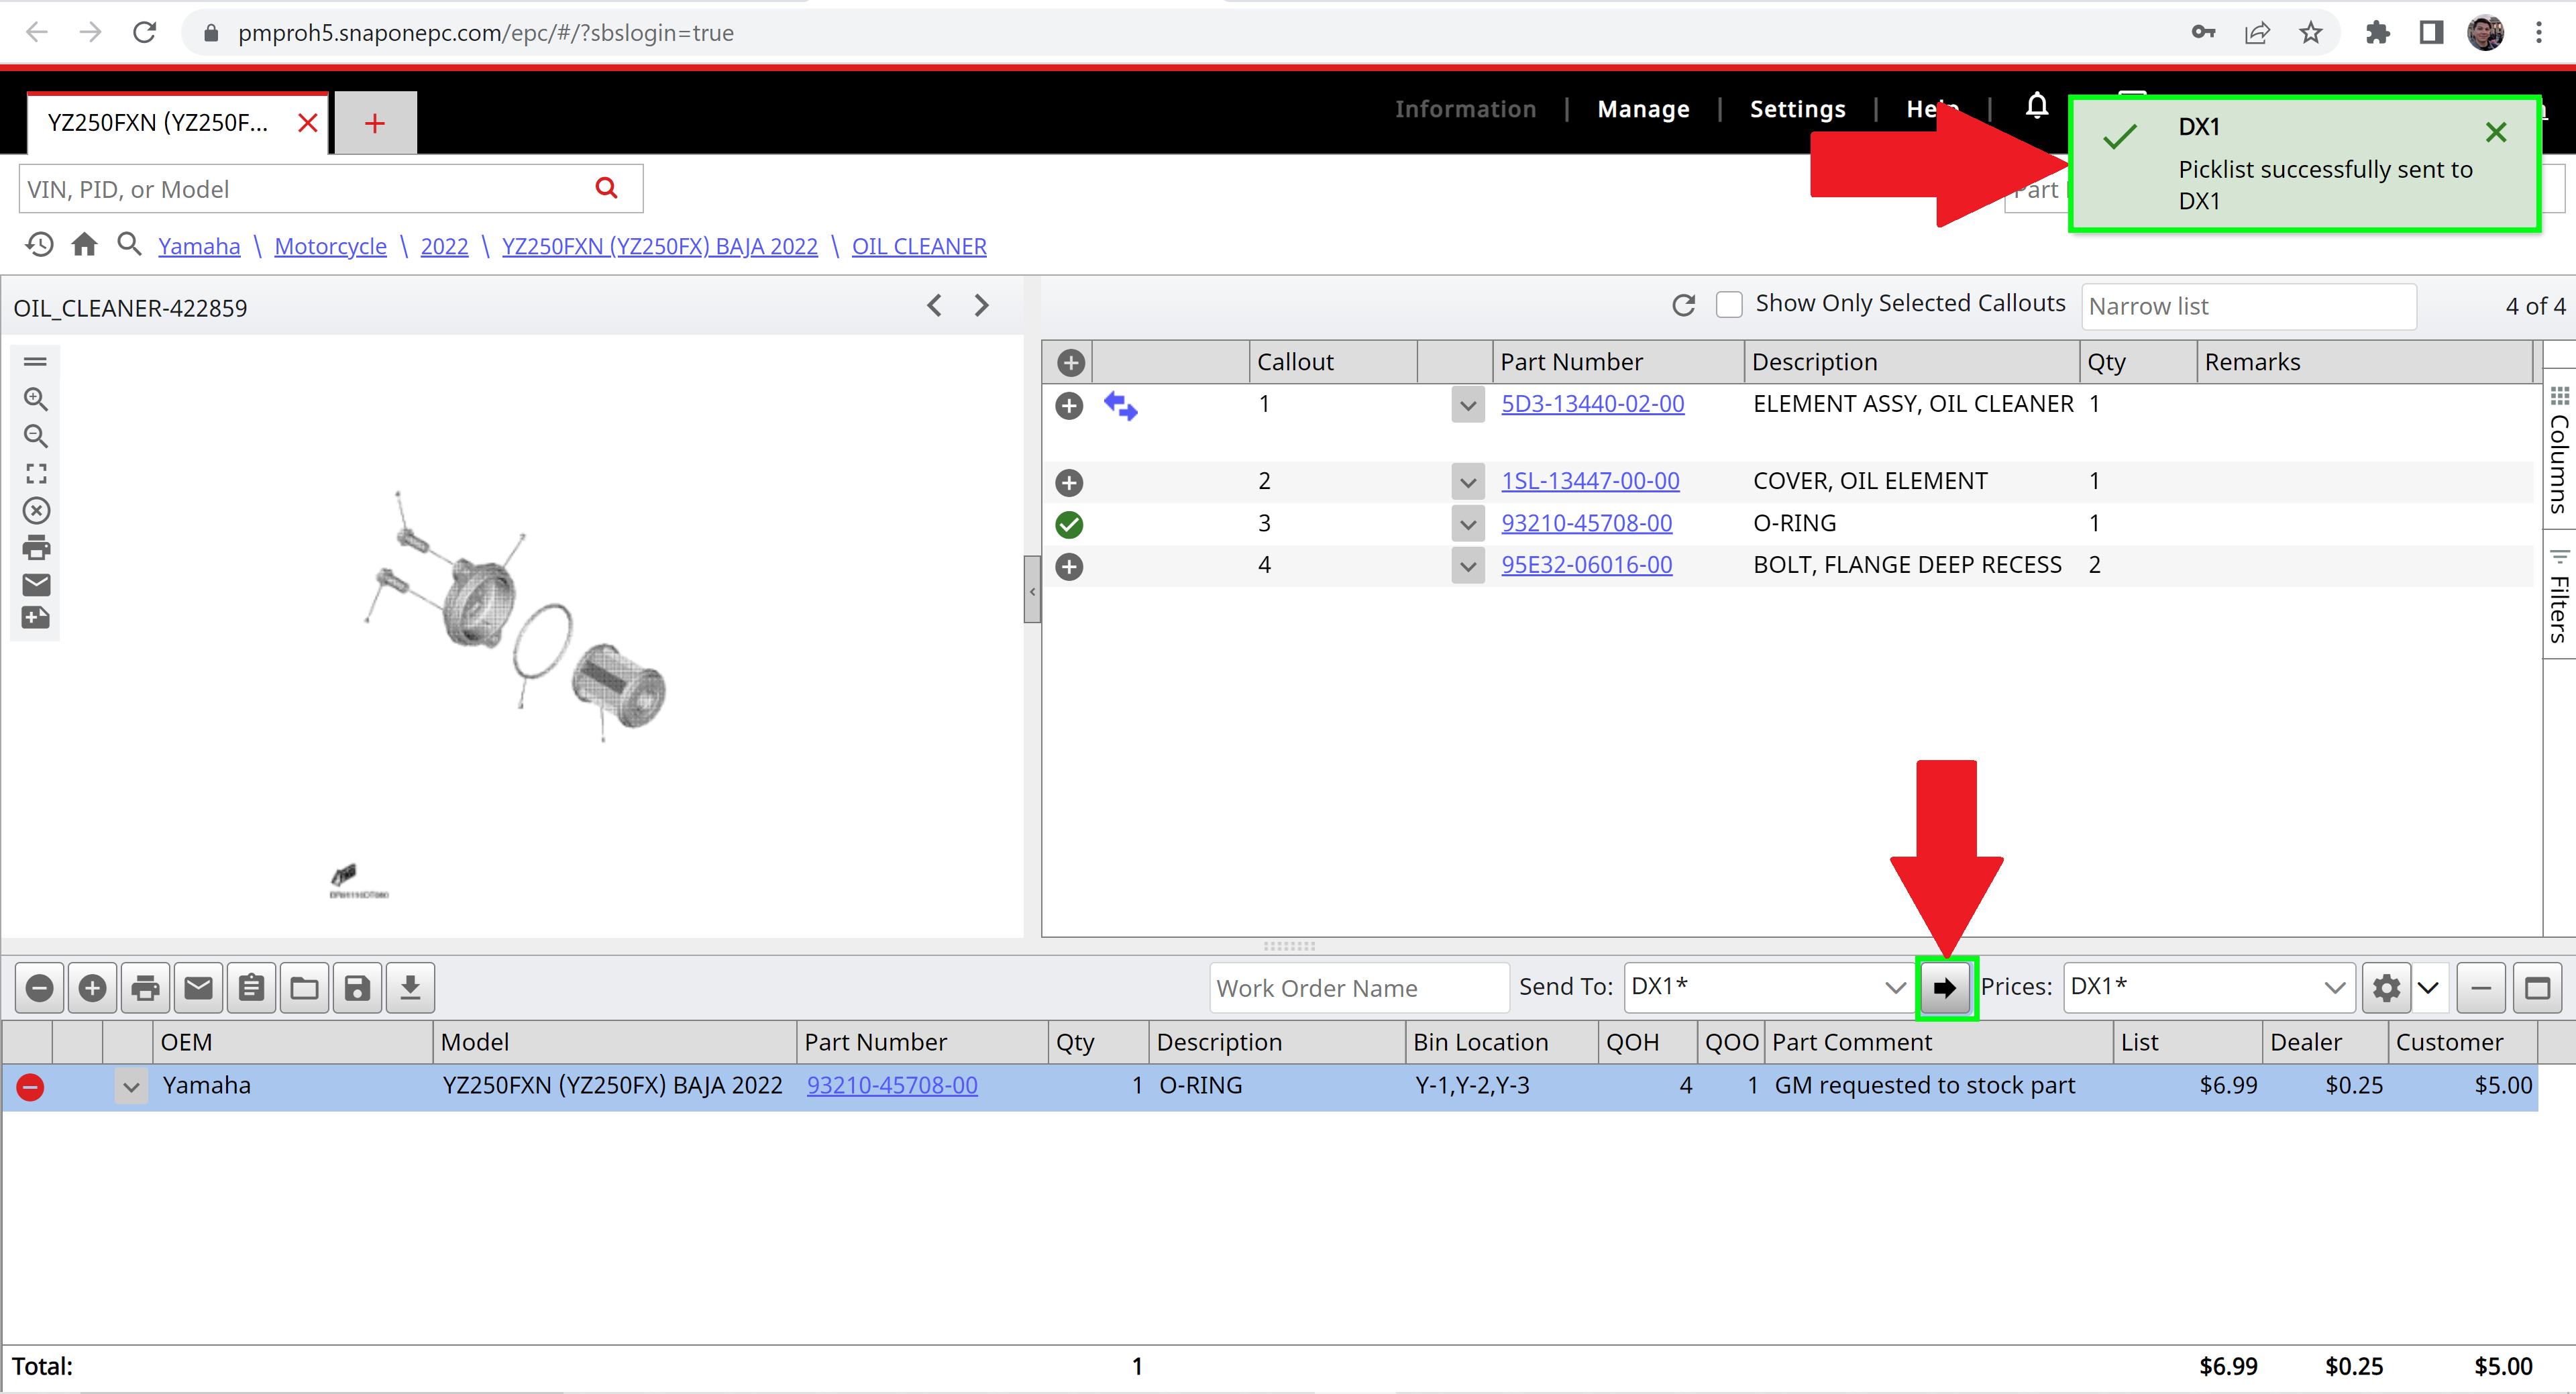This screenshot has width=2576, height=1394.
Task: Open the Manage menu
Action: [x=1643, y=109]
